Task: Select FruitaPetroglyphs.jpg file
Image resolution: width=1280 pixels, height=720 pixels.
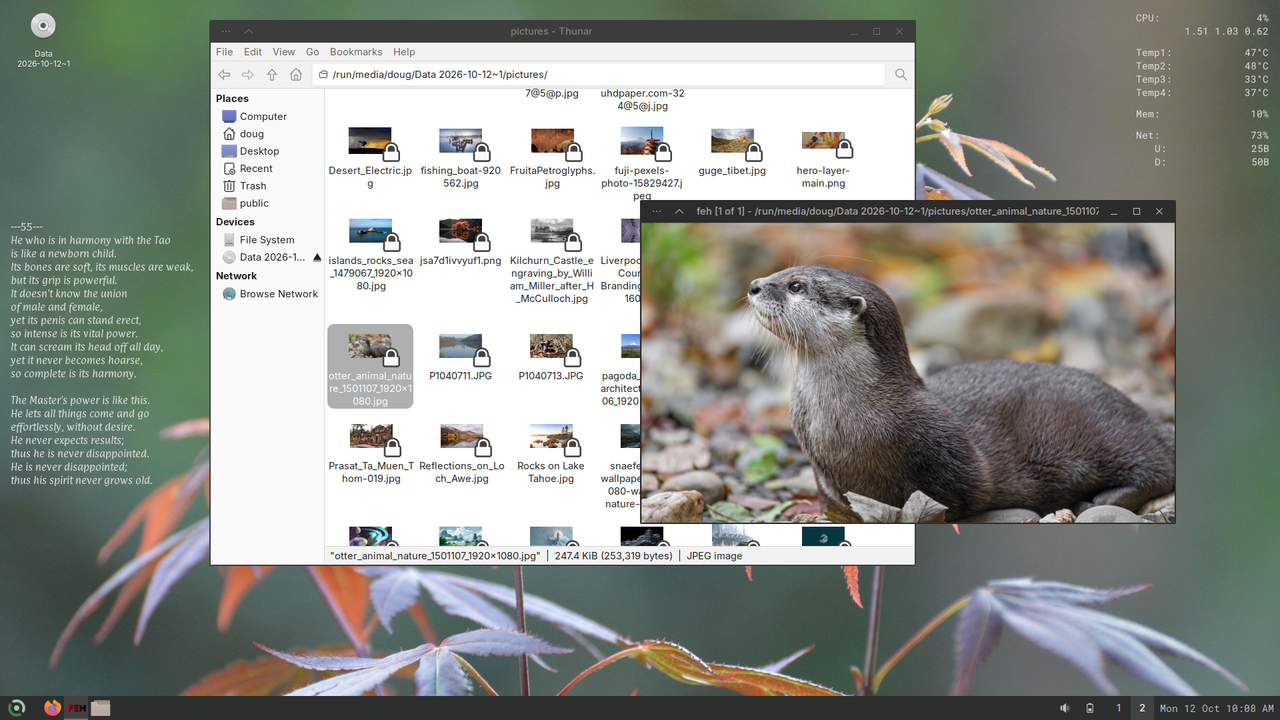Action: [x=552, y=158]
